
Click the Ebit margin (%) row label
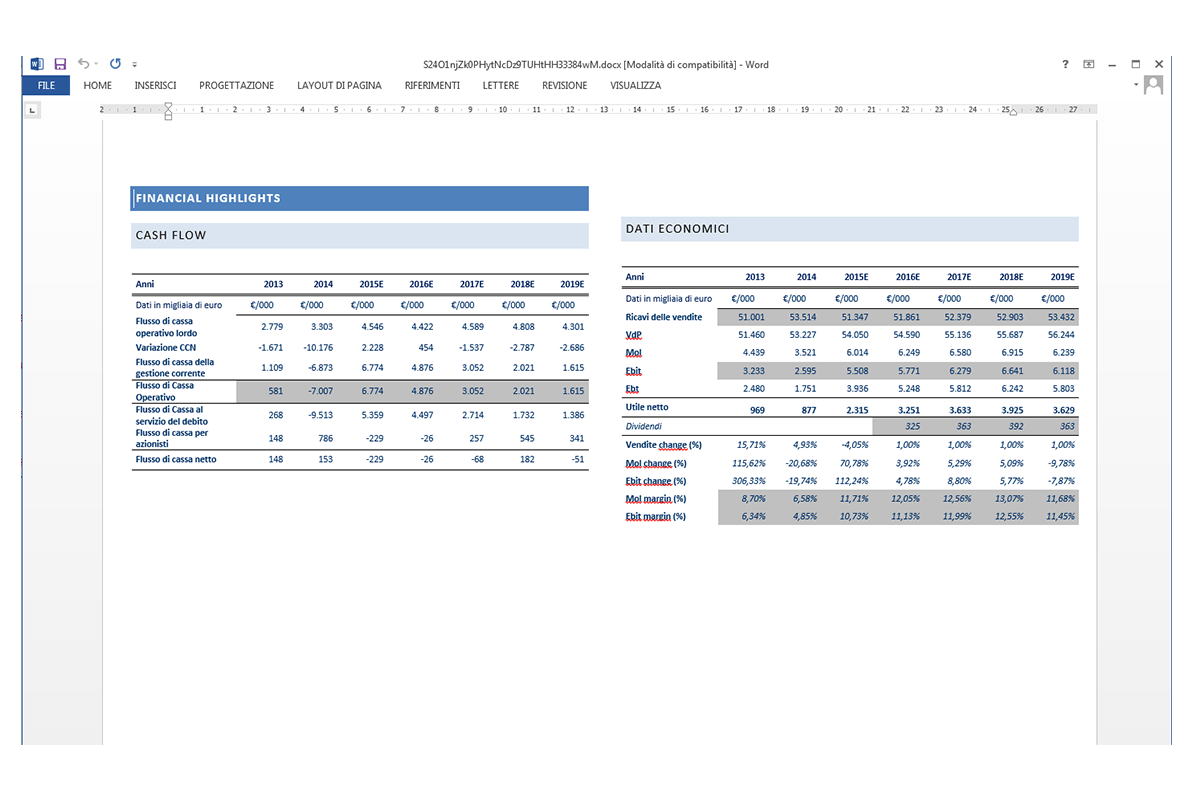tap(655, 516)
